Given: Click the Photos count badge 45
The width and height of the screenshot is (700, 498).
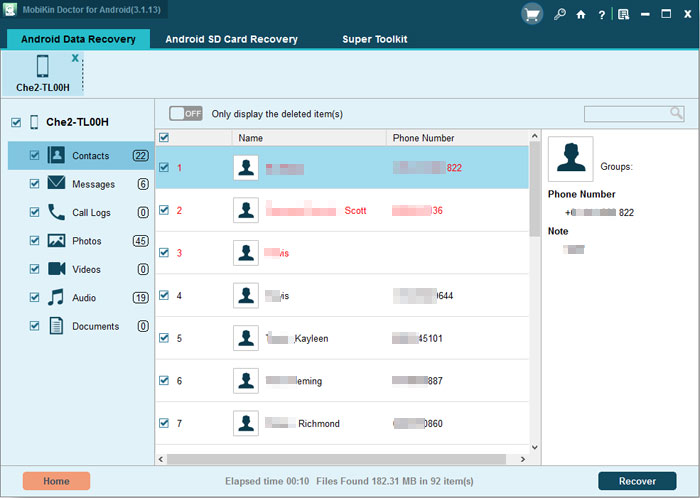Looking at the screenshot, I should tap(141, 241).
